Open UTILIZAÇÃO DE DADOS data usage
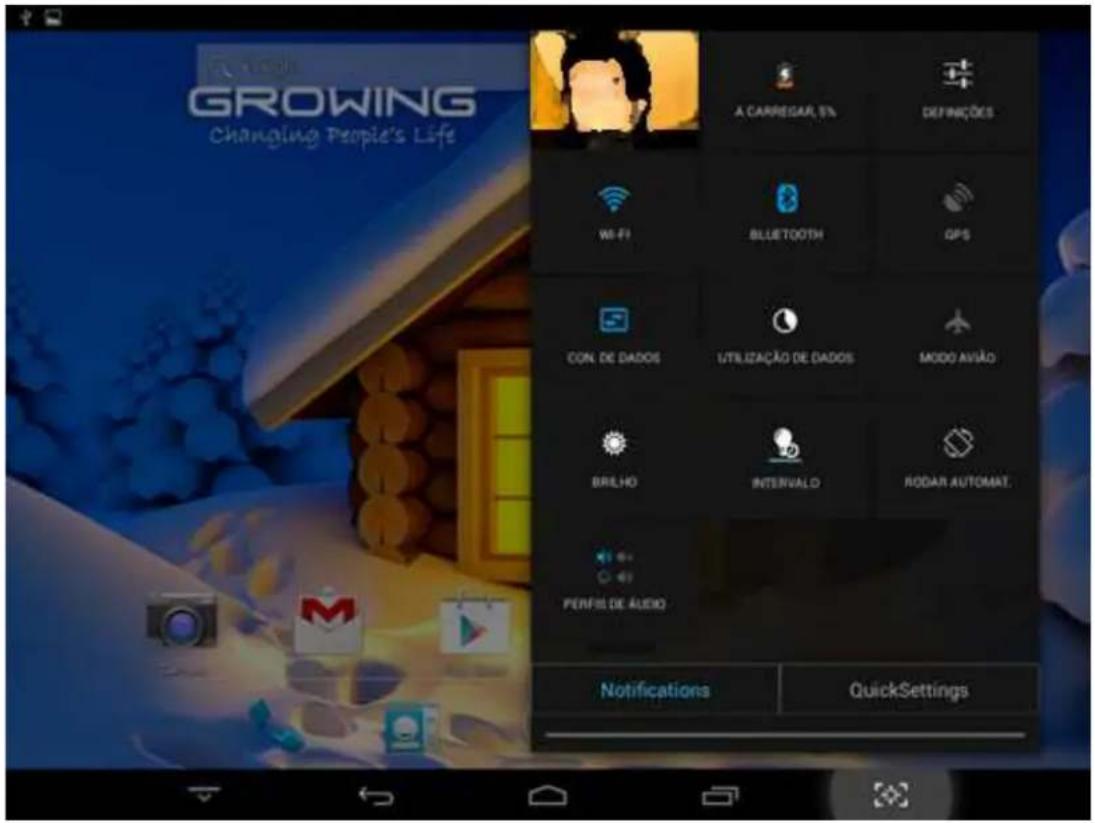This screenshot has height=823, width=1095. pos(786,336)
